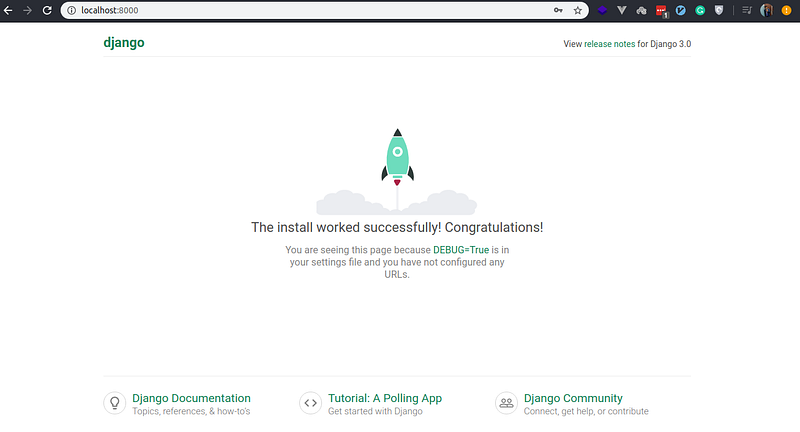This screenshot has height=432, width=800.
Task: Follow the DEBUG=True link
Action: pos(461,250)
